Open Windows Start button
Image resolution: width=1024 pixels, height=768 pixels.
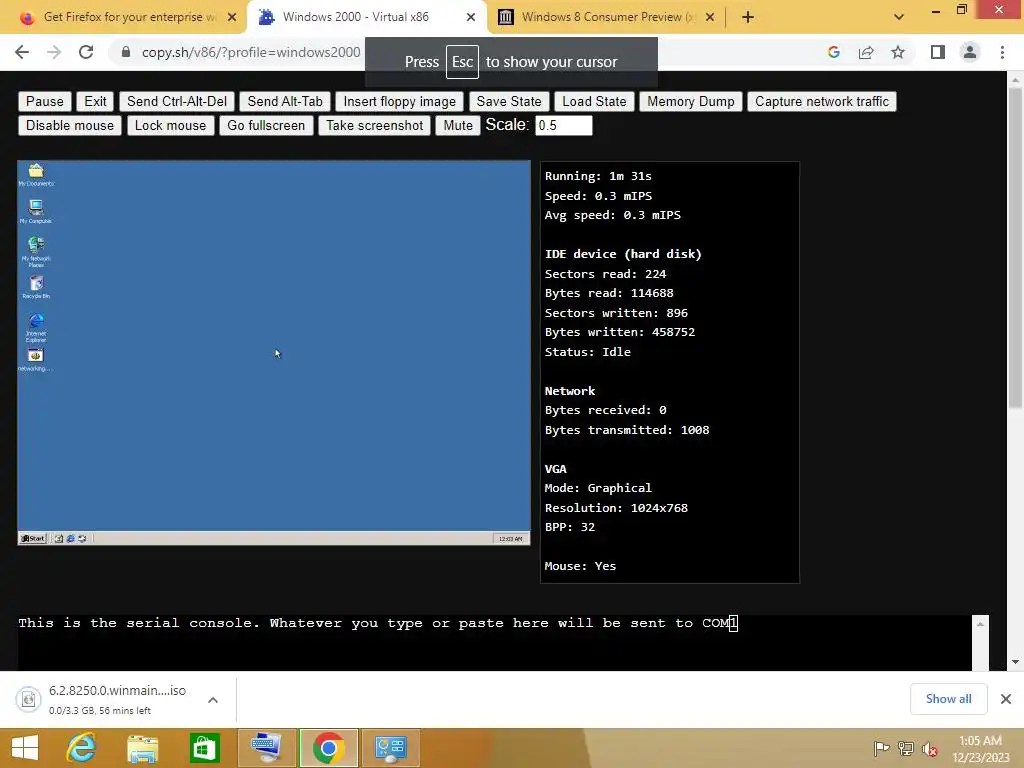tap(24, 748)
